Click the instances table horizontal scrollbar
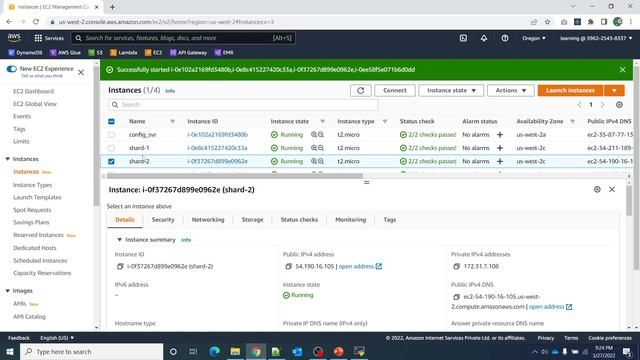The height and width of the screenshot is (360, 640). coord(235,176)
